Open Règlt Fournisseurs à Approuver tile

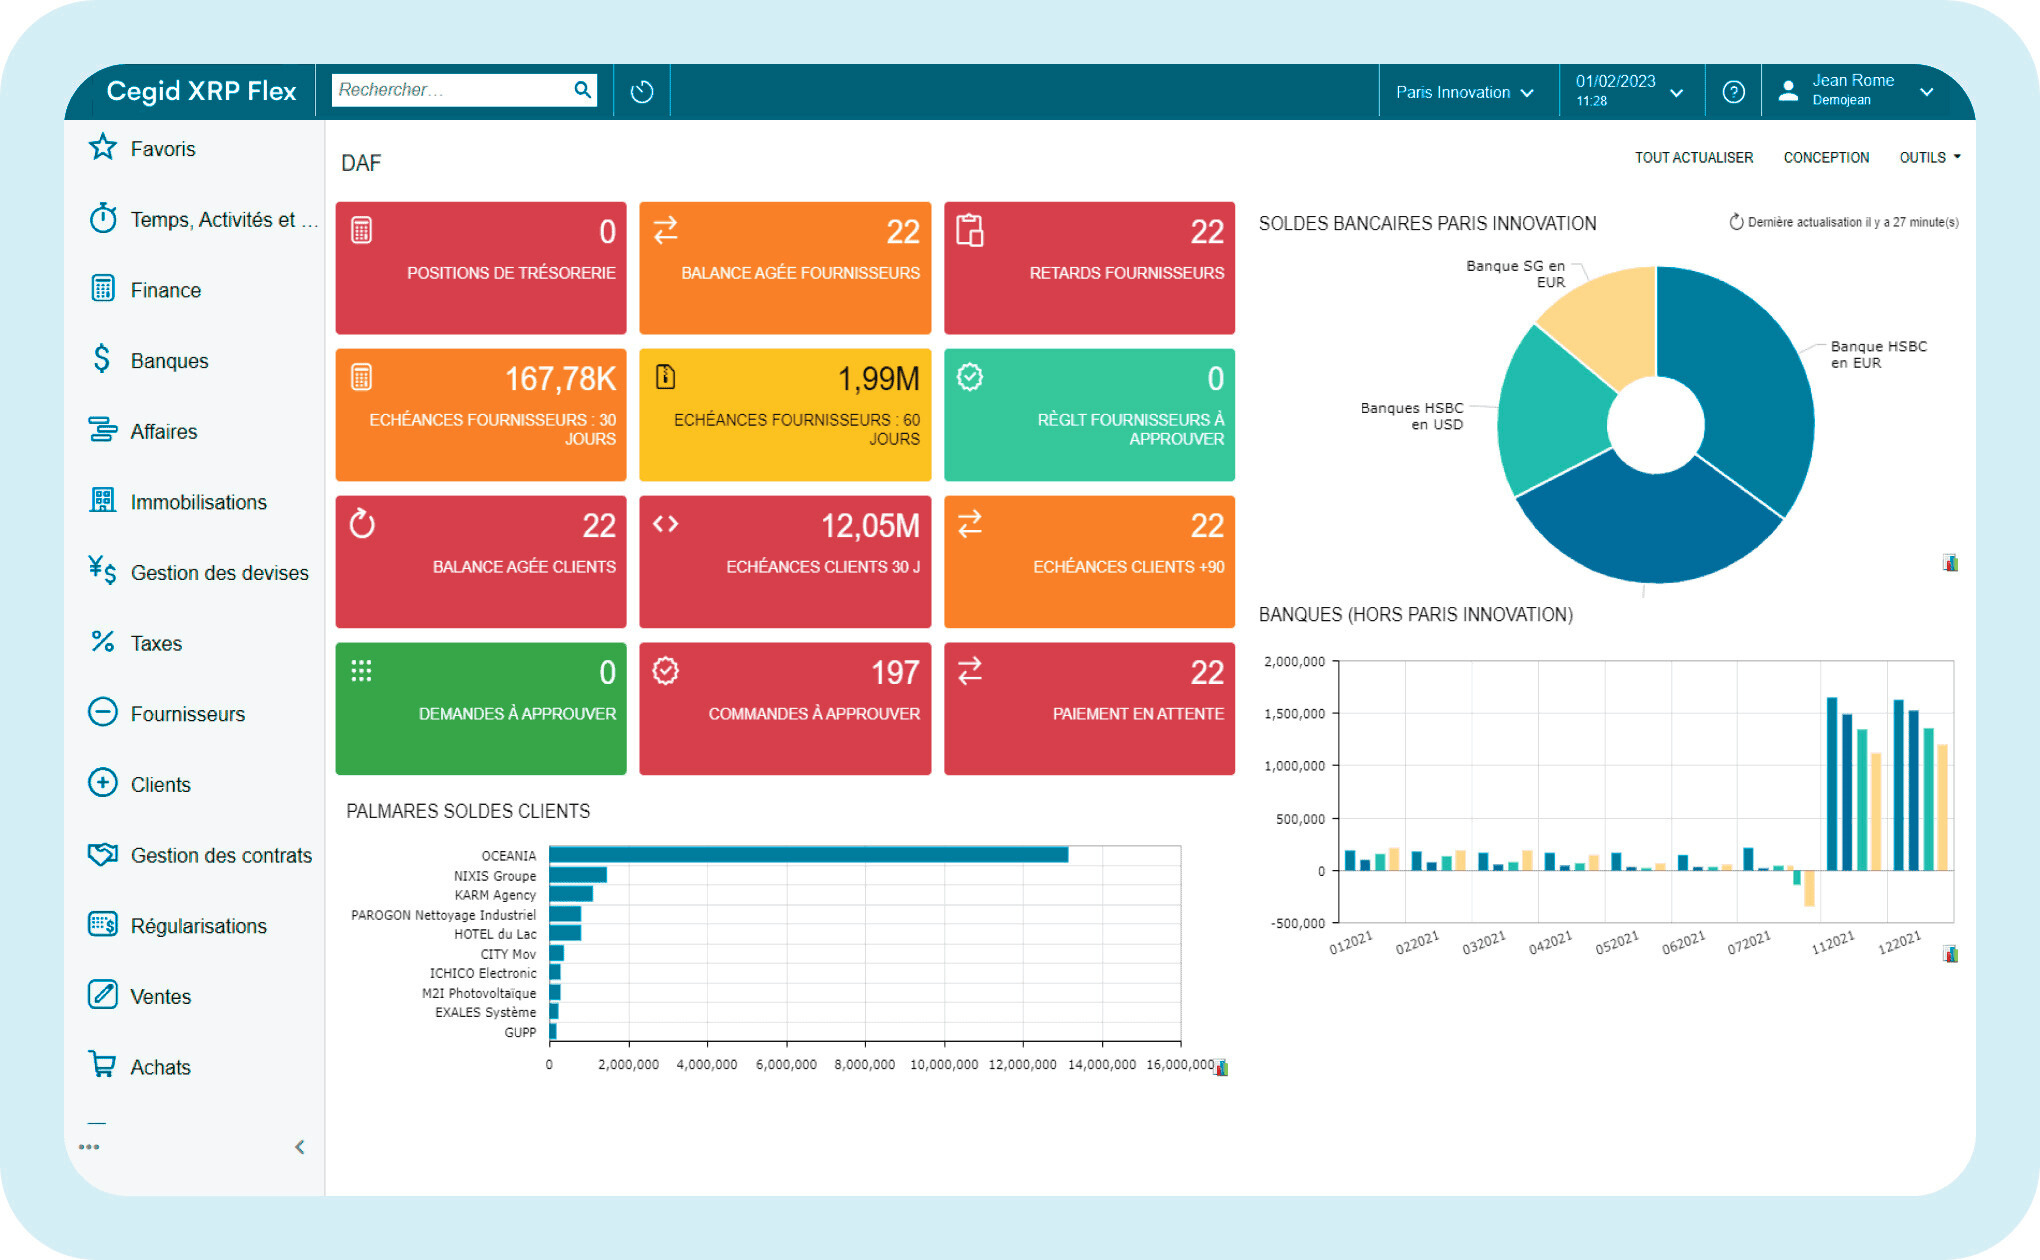[x=1089, y=415]
